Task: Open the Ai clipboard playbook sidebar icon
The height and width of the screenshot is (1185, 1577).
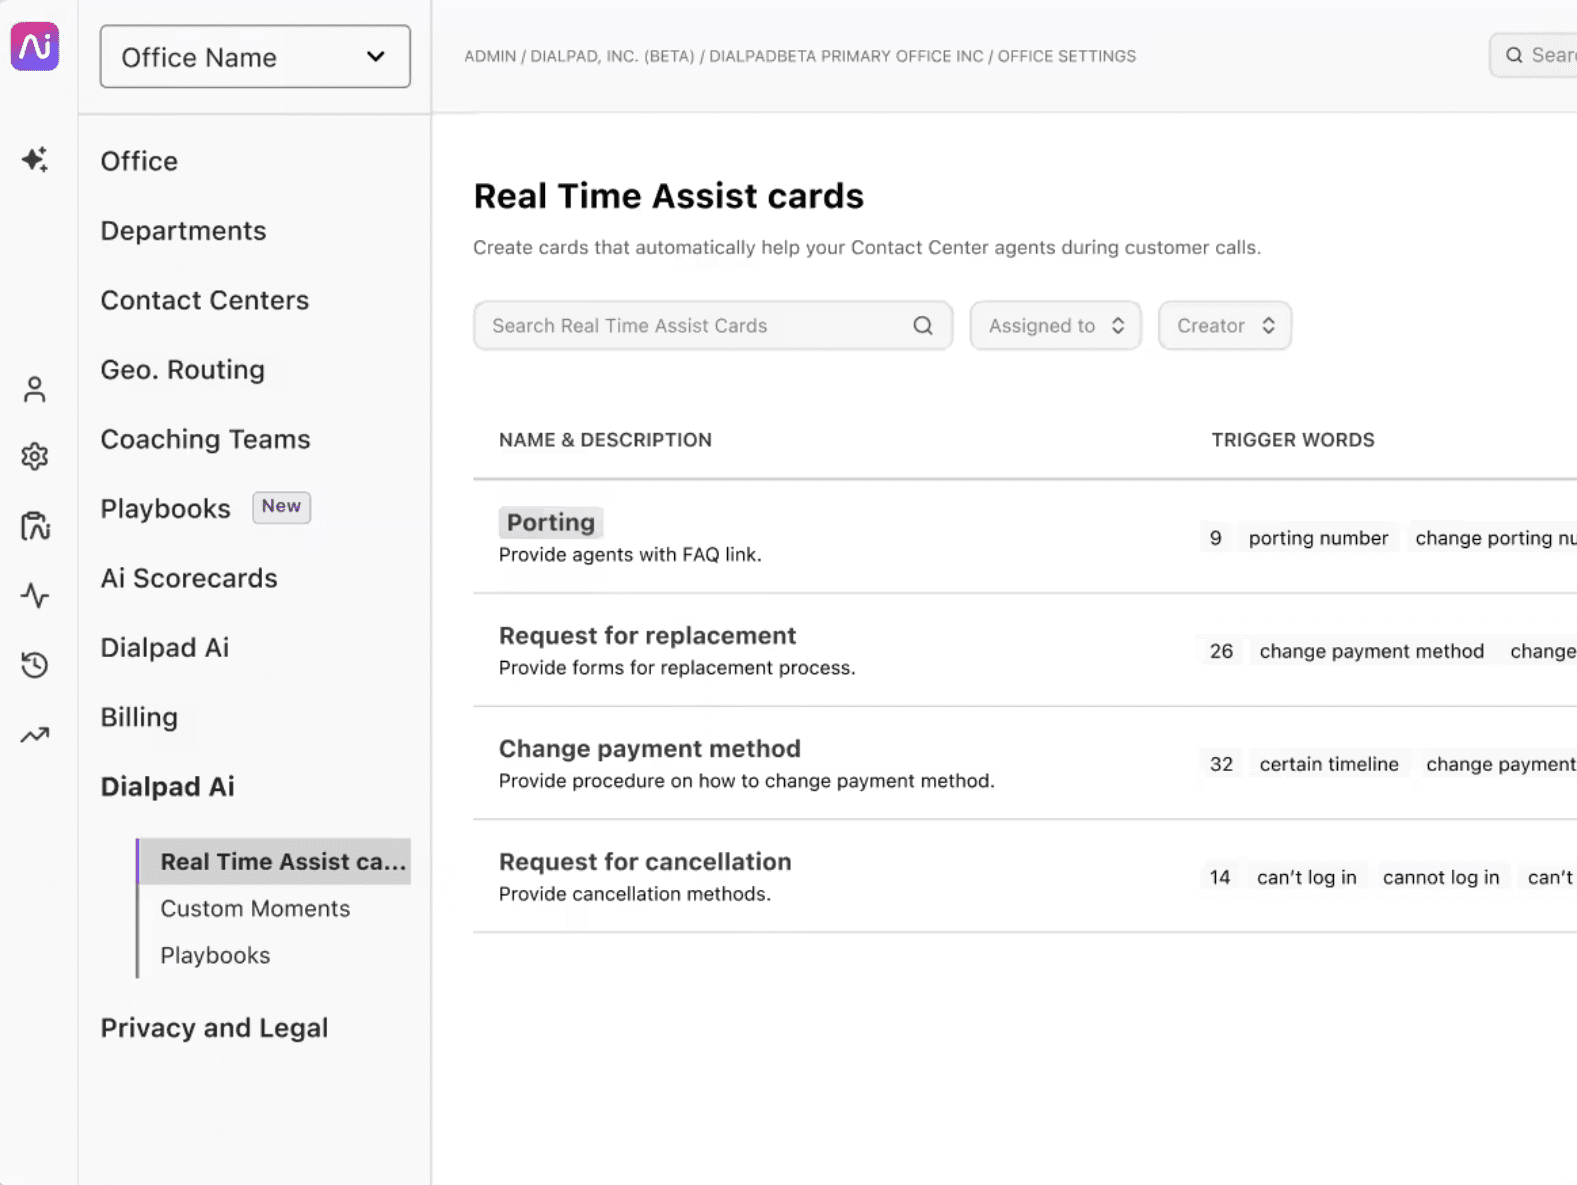Action: coord(35,526)
